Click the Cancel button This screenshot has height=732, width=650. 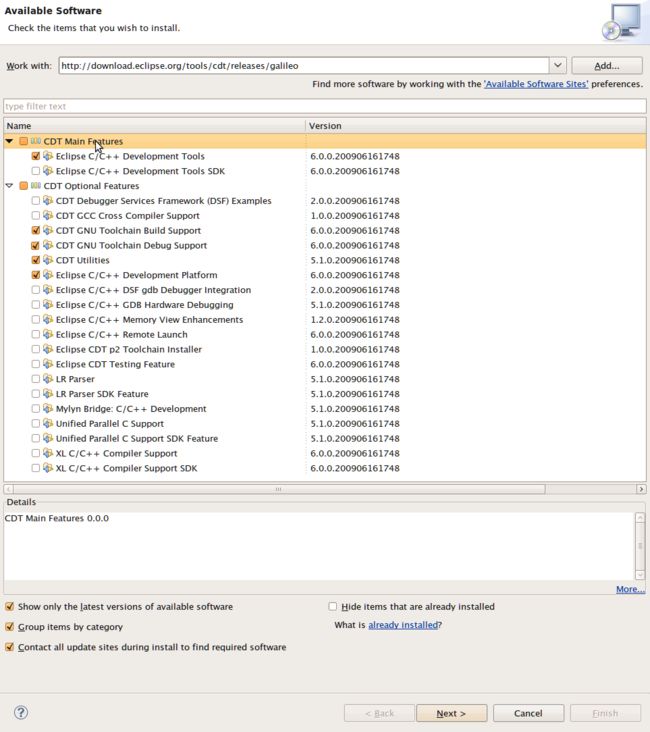[528, 713]
